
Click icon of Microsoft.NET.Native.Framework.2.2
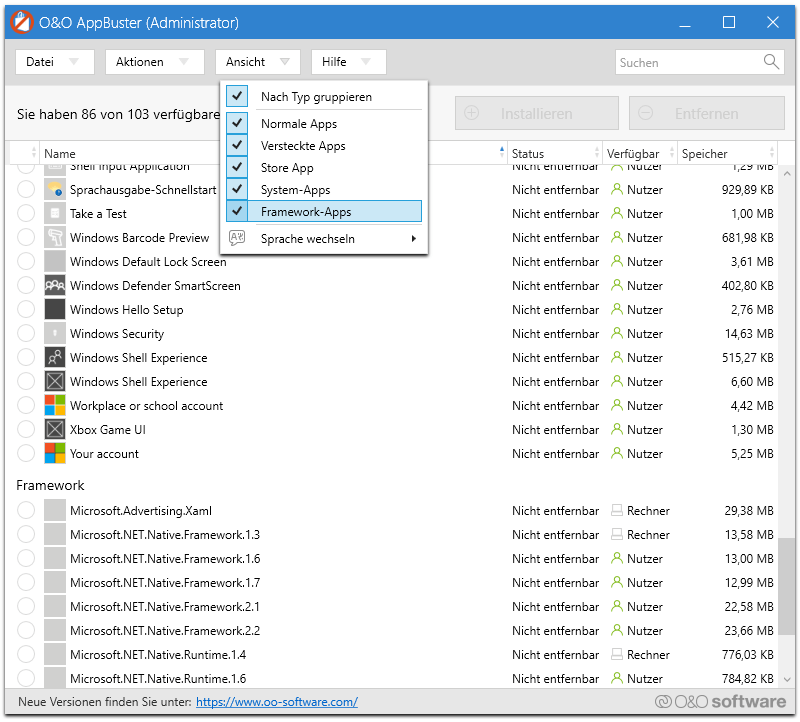coord(55,630)
